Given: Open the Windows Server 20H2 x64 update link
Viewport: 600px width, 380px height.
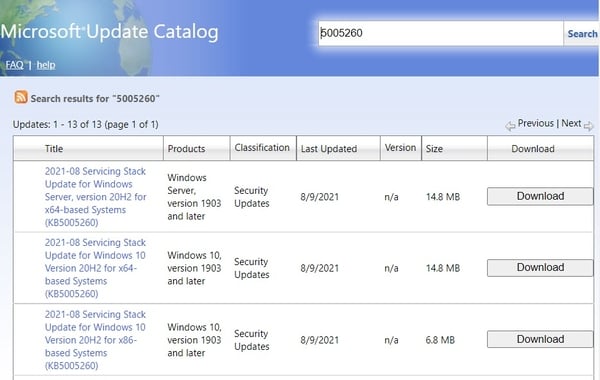Looking at the screenshot, I should pyautogui.click(x=95, y=197).
